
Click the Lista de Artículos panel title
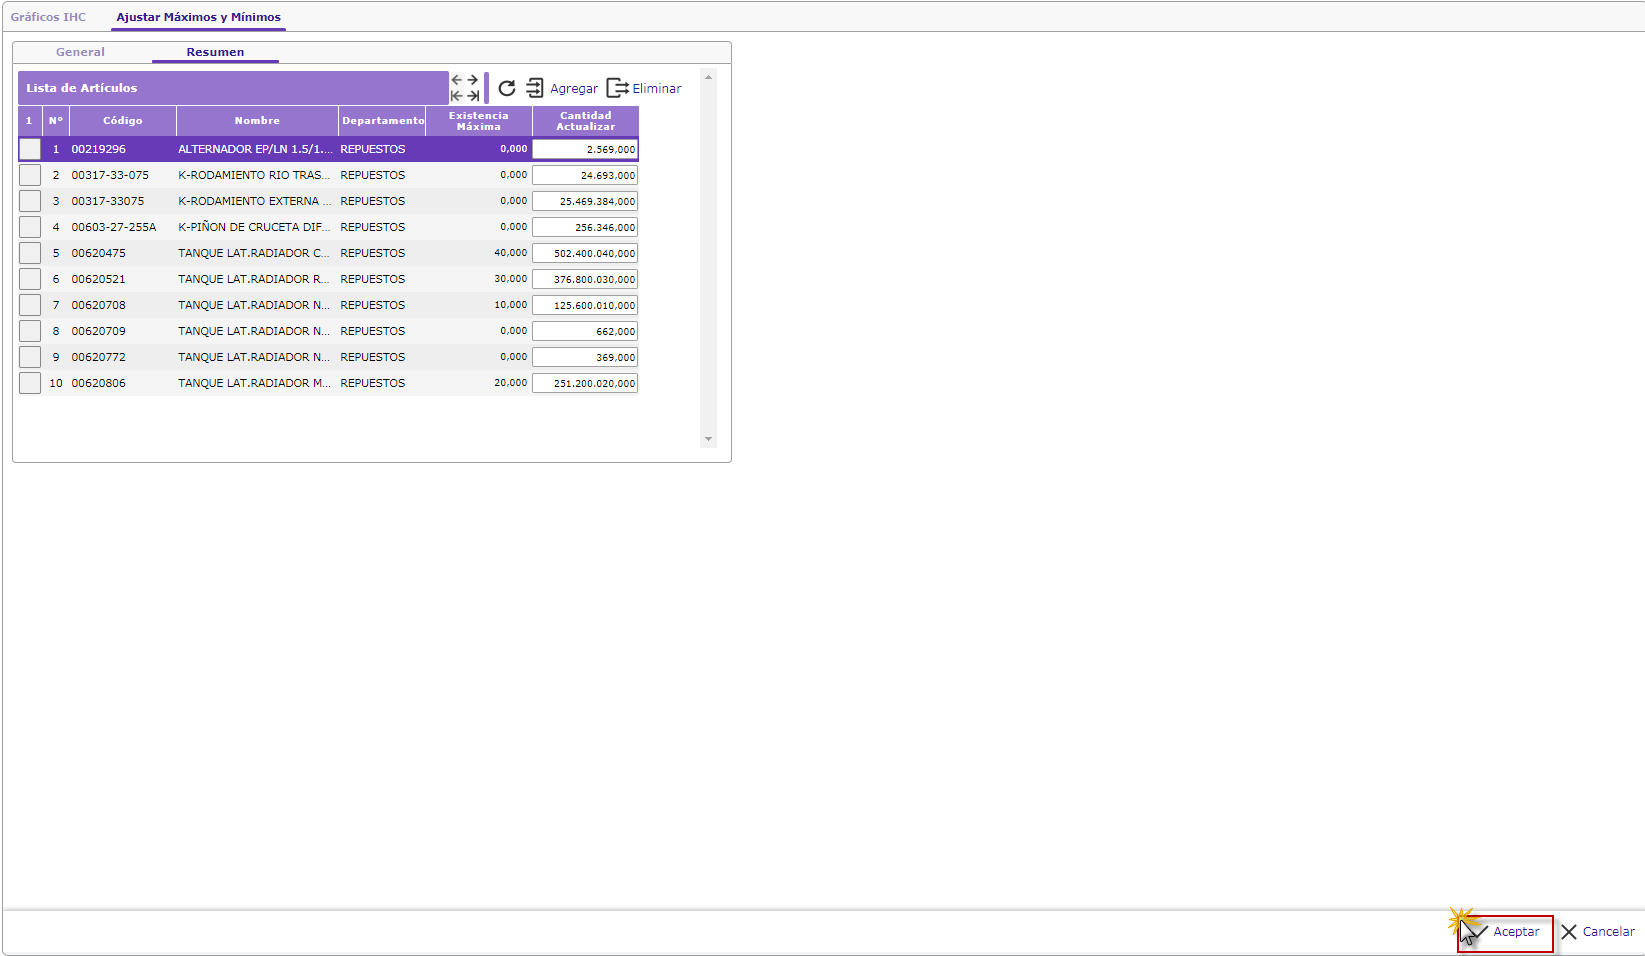82,88
